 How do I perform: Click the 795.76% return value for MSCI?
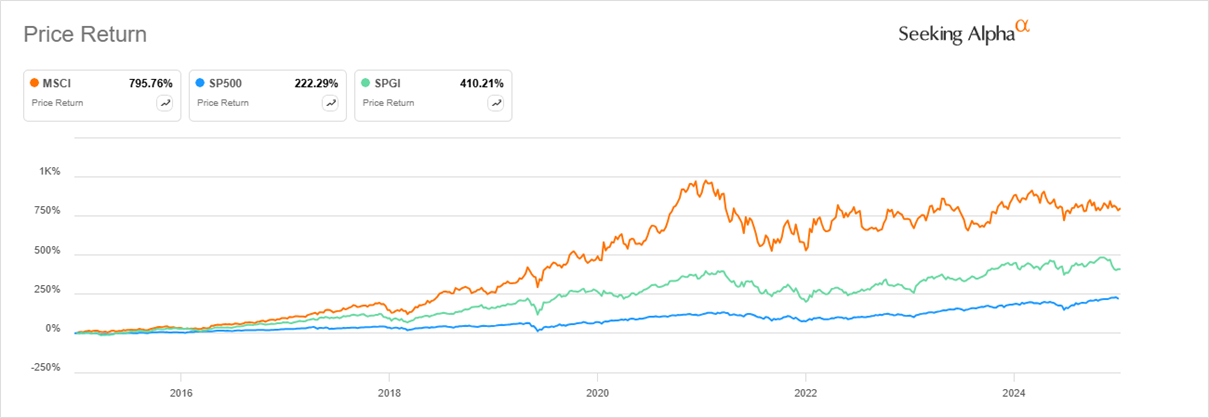tap(151, 83)
